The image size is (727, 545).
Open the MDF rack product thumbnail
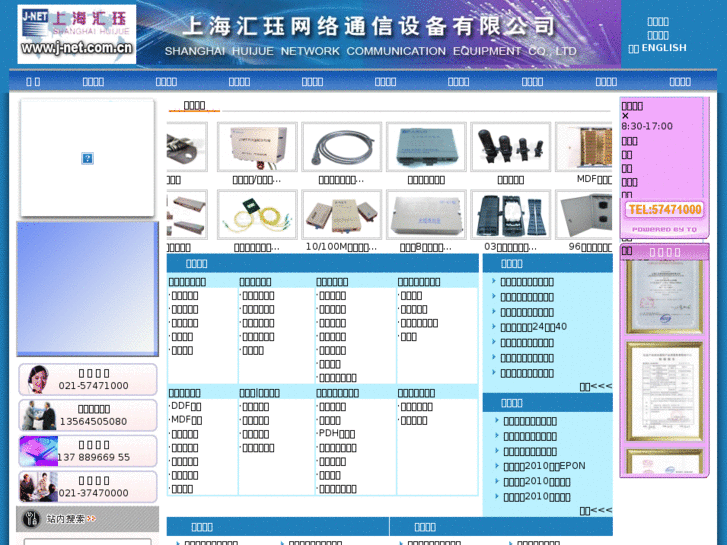click(584, 147)
